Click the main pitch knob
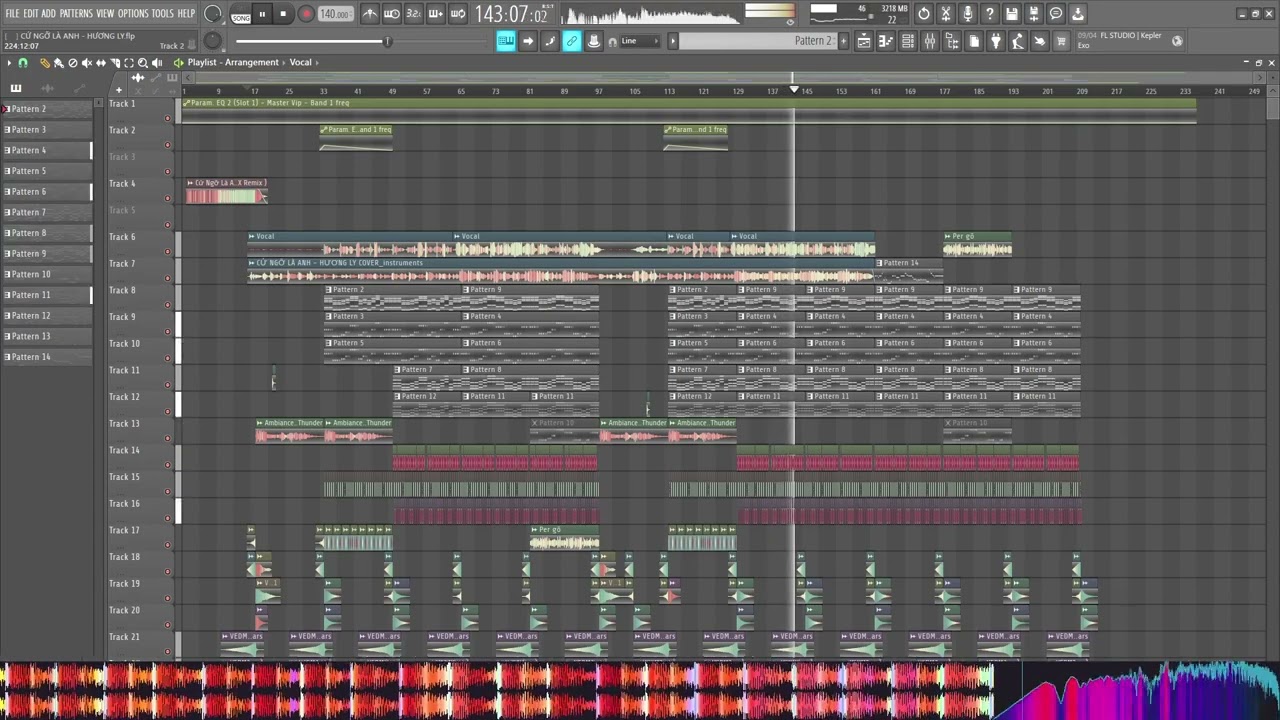The image size is (1280, 720). (212, 41)
